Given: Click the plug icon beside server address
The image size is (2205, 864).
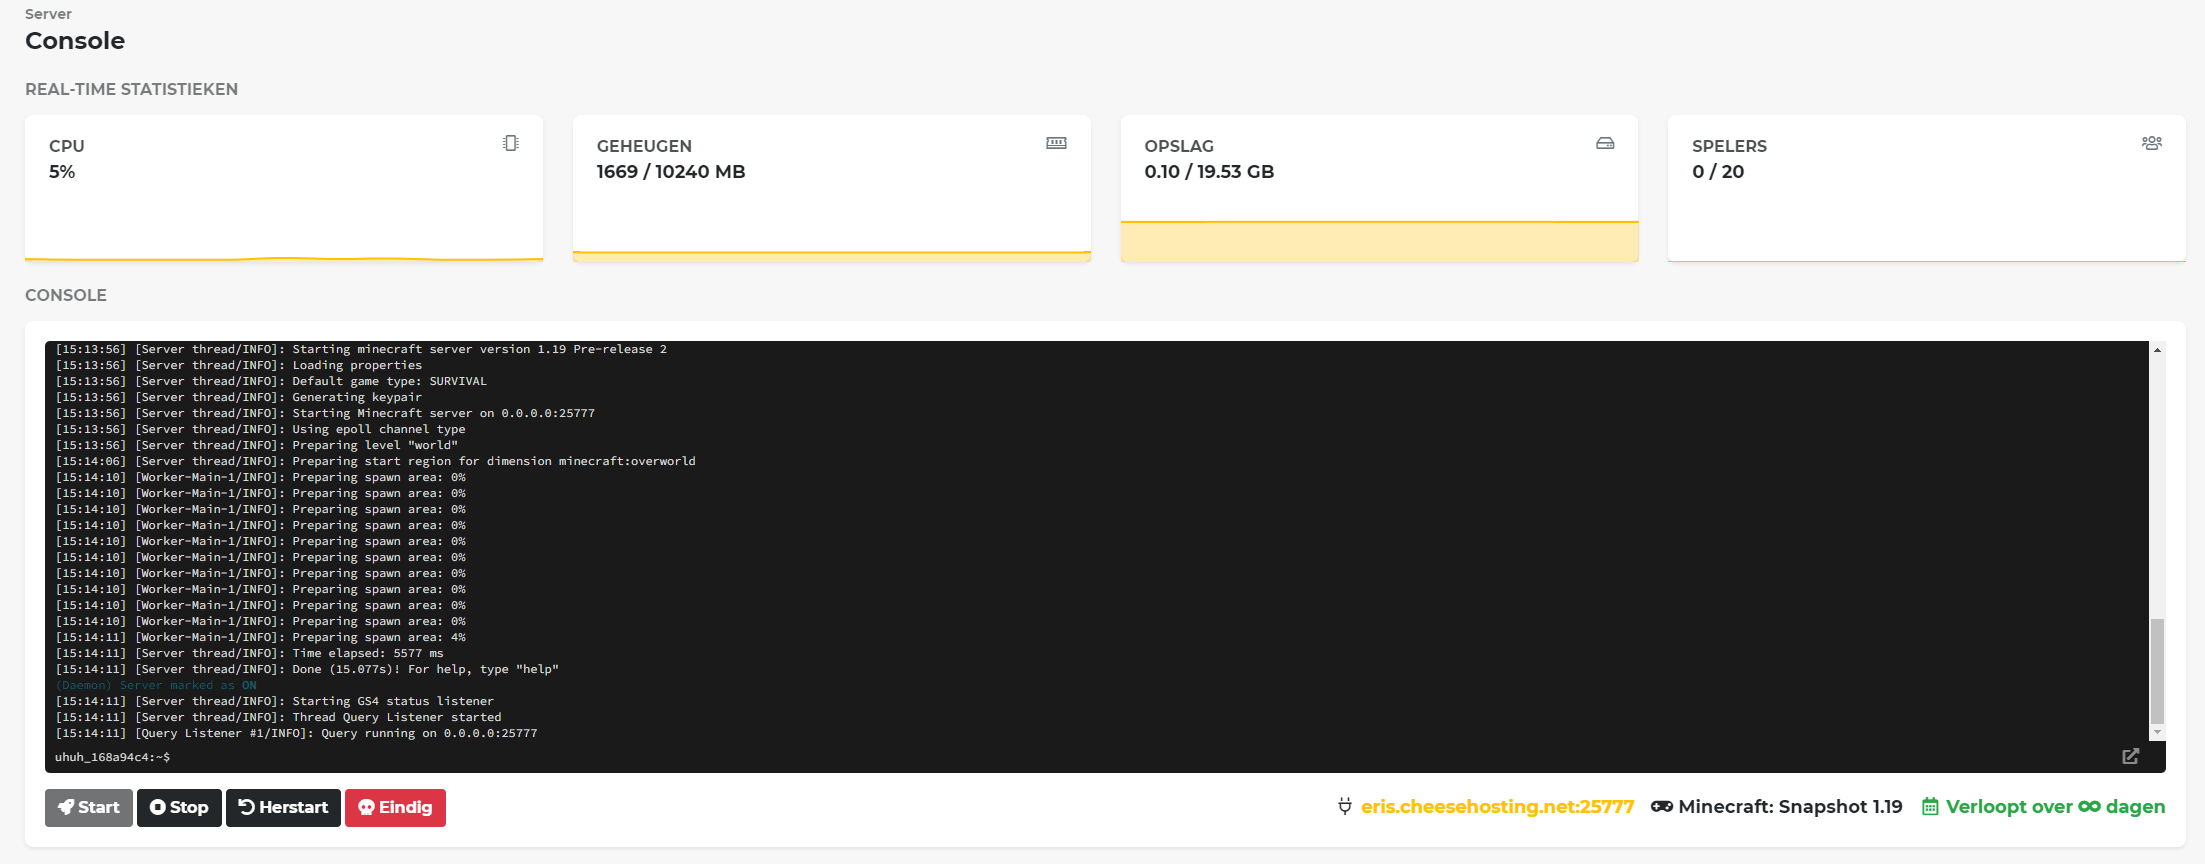Looking at the screenshot, I should click(1345, 806).
